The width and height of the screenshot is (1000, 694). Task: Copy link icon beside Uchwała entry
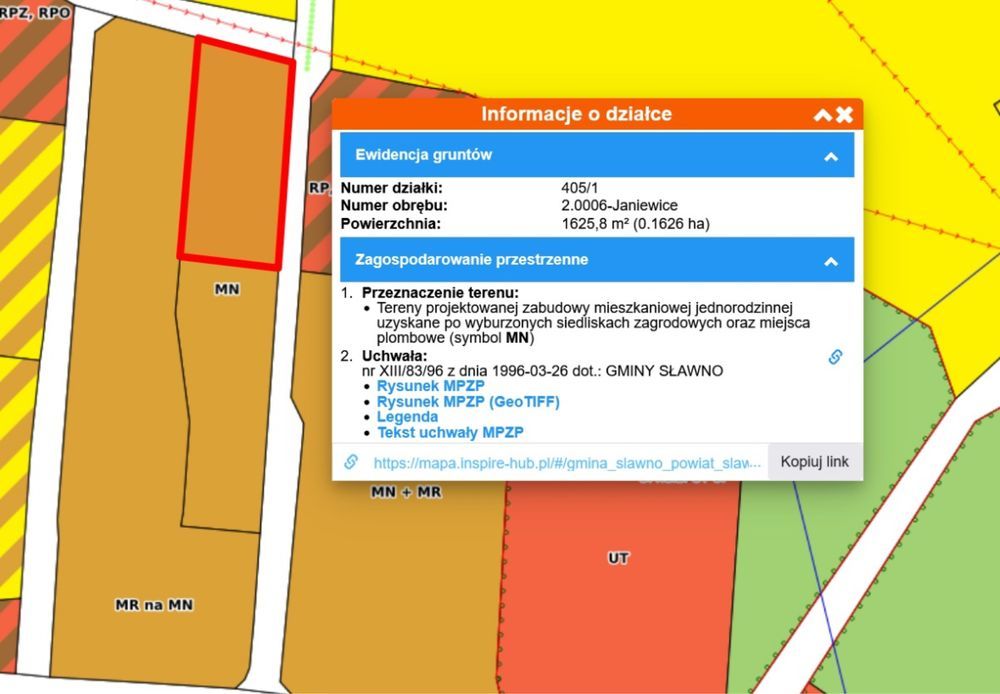pyautogui.click(x=835, y=357)
